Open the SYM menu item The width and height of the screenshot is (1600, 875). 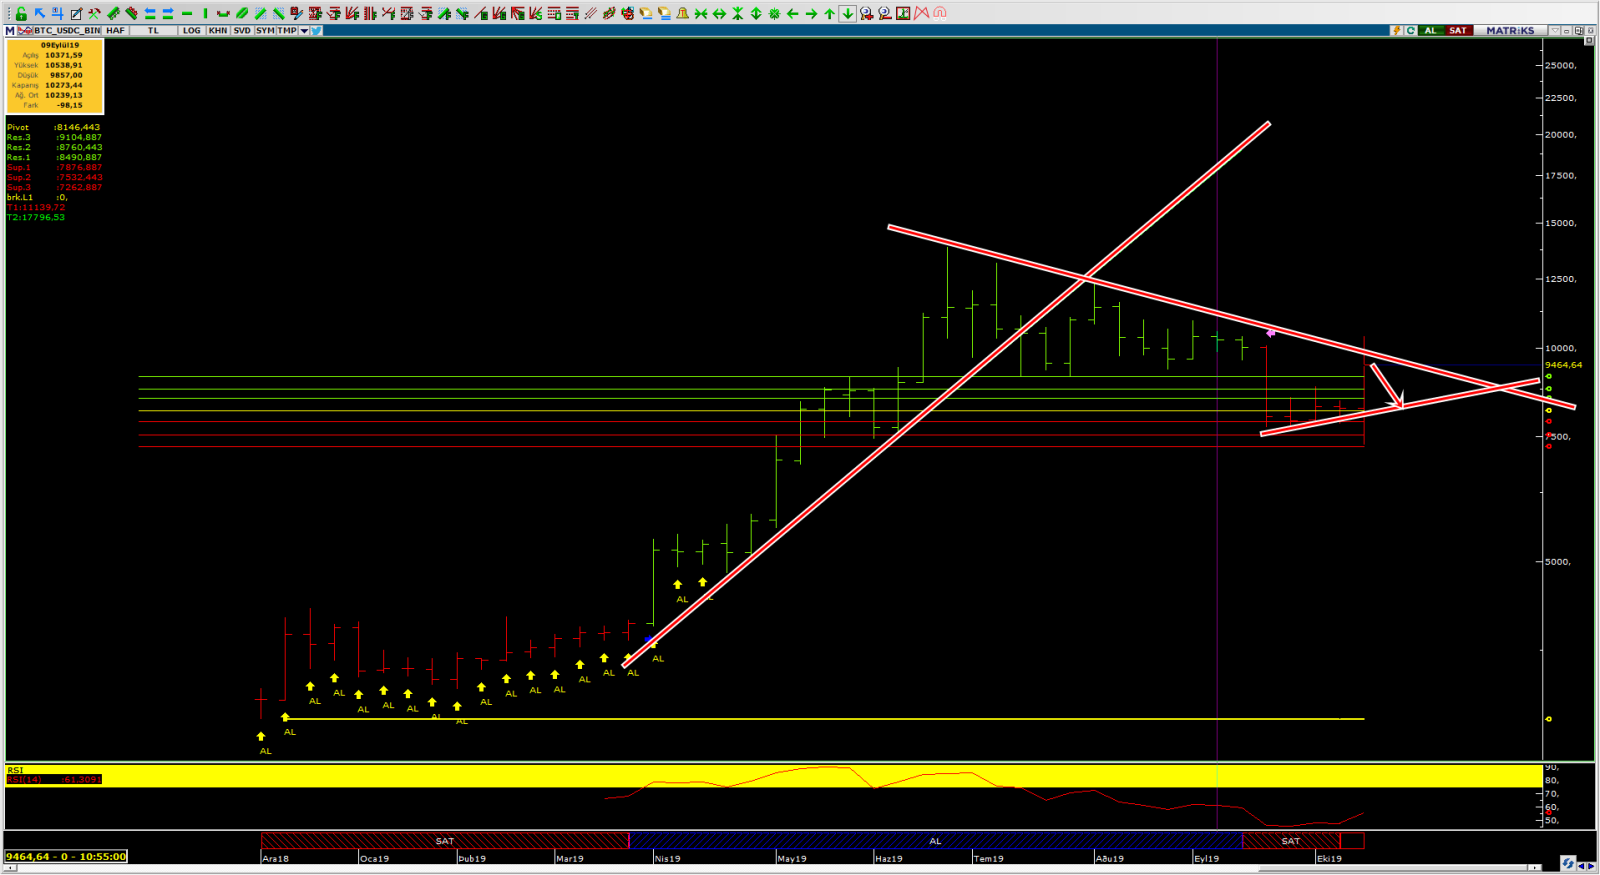click(265, 31)
